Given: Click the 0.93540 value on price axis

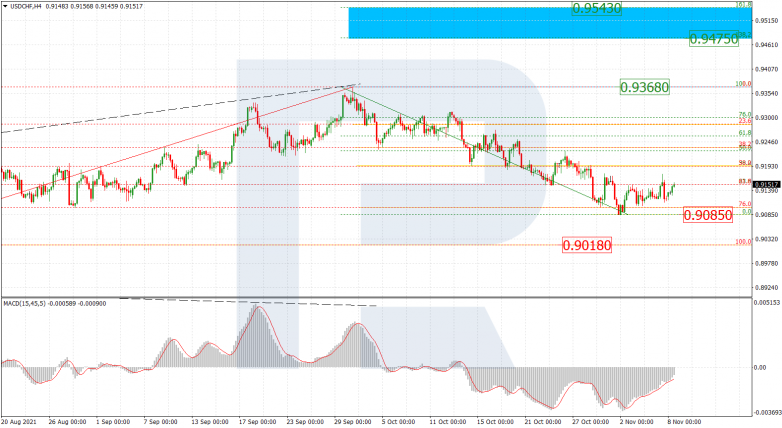Looking at the screenshot, I should pos(767,94).
